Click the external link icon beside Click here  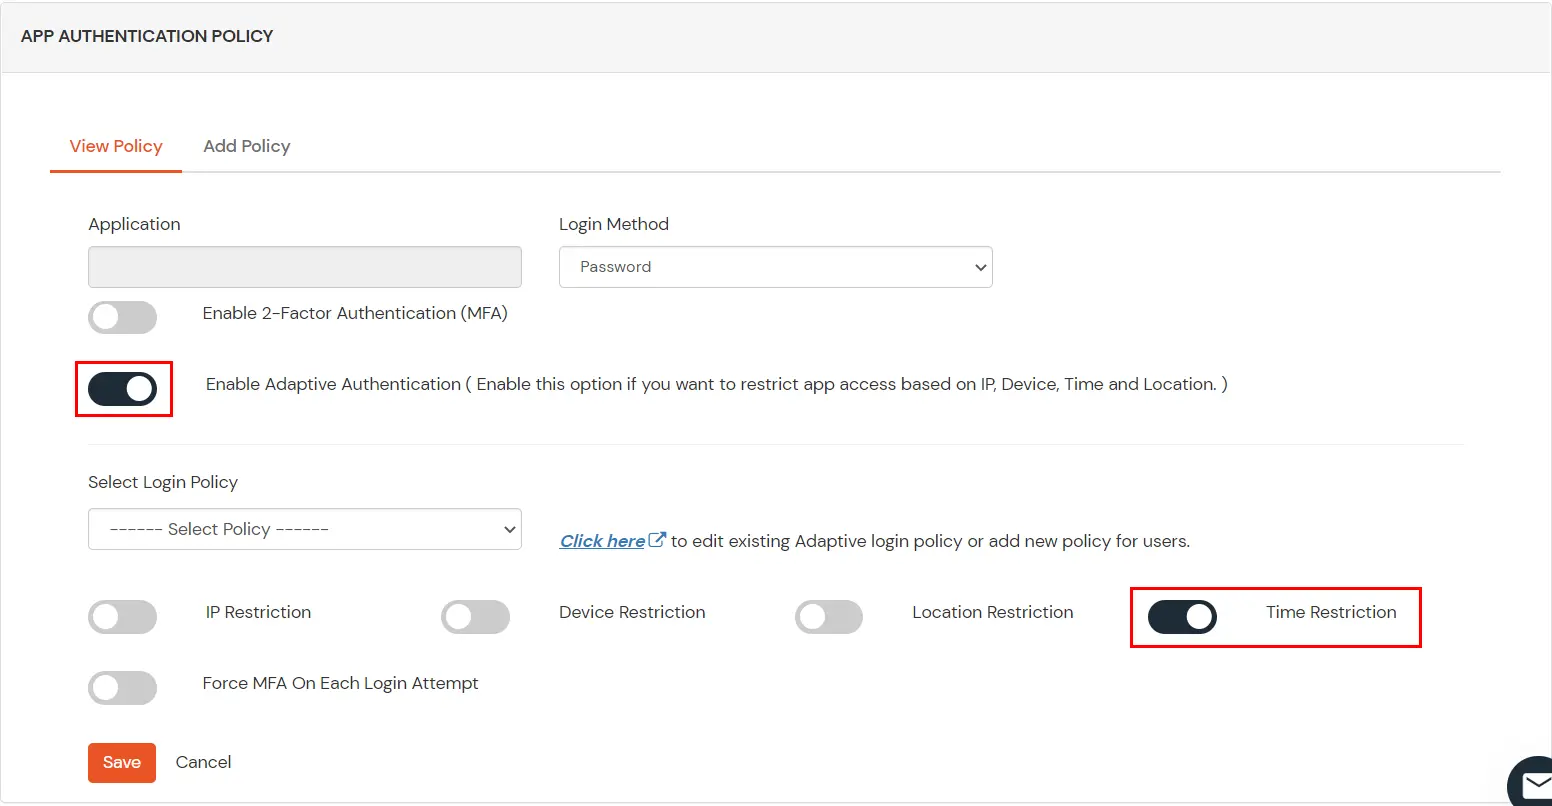[657, 538]
